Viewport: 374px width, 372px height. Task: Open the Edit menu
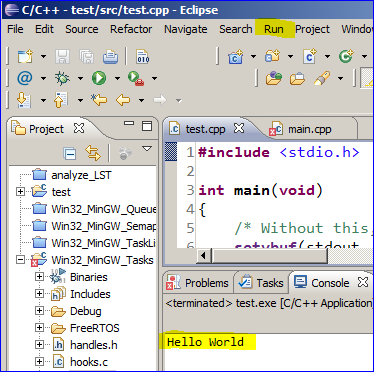pos(44,29)
